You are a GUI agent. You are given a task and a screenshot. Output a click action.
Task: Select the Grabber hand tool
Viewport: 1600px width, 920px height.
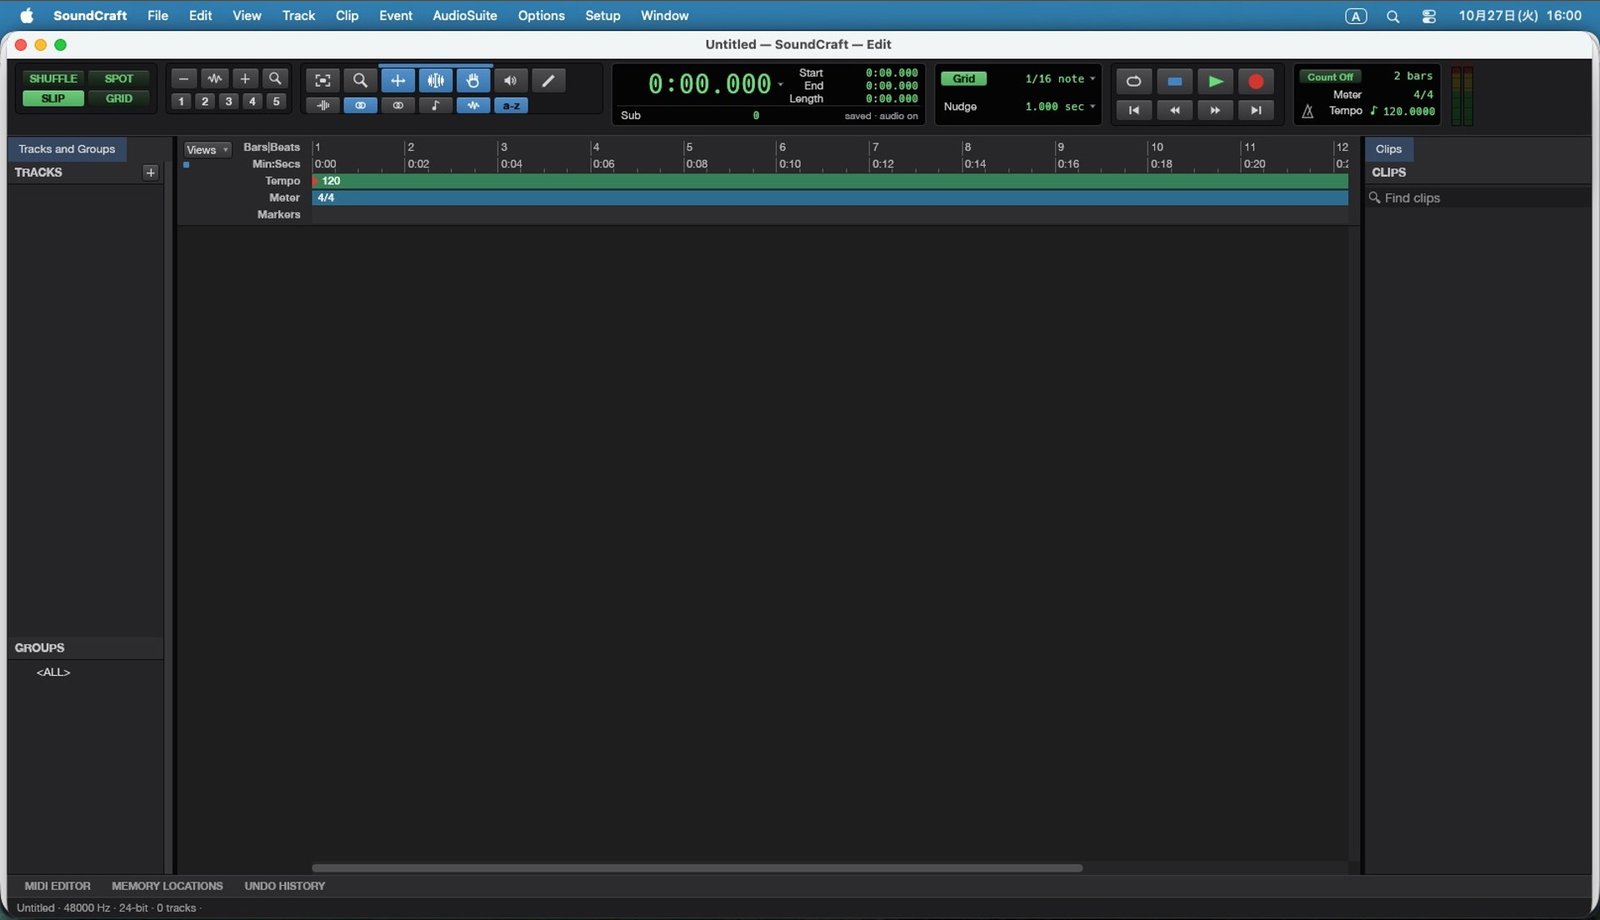(473, 81)
